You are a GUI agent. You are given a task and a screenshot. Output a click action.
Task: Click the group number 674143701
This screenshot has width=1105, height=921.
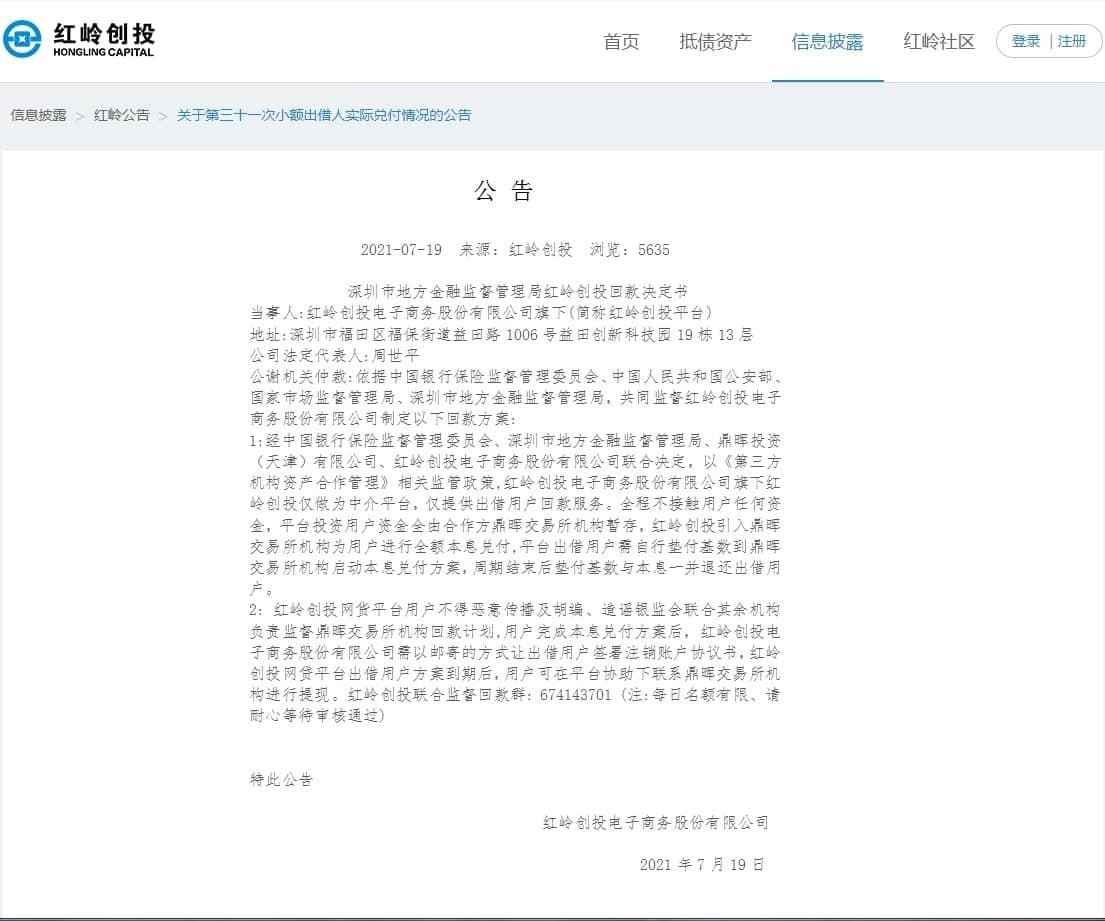[576, 695]
